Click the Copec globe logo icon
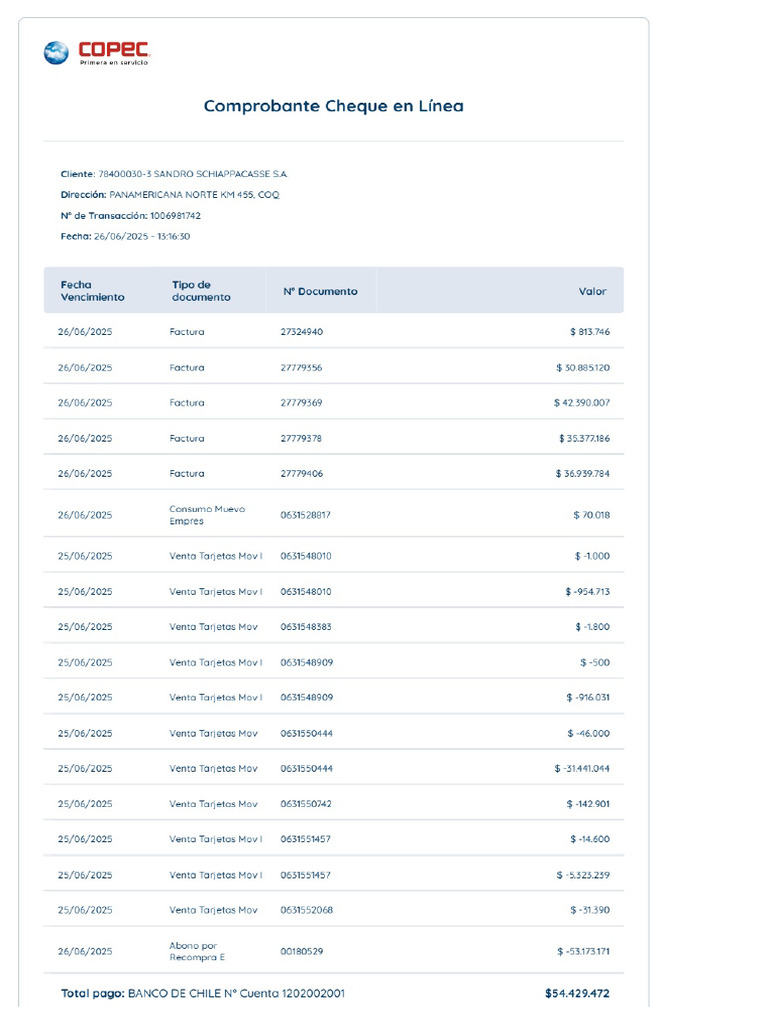The image size is (768, 1024). [x=56, y=52]
